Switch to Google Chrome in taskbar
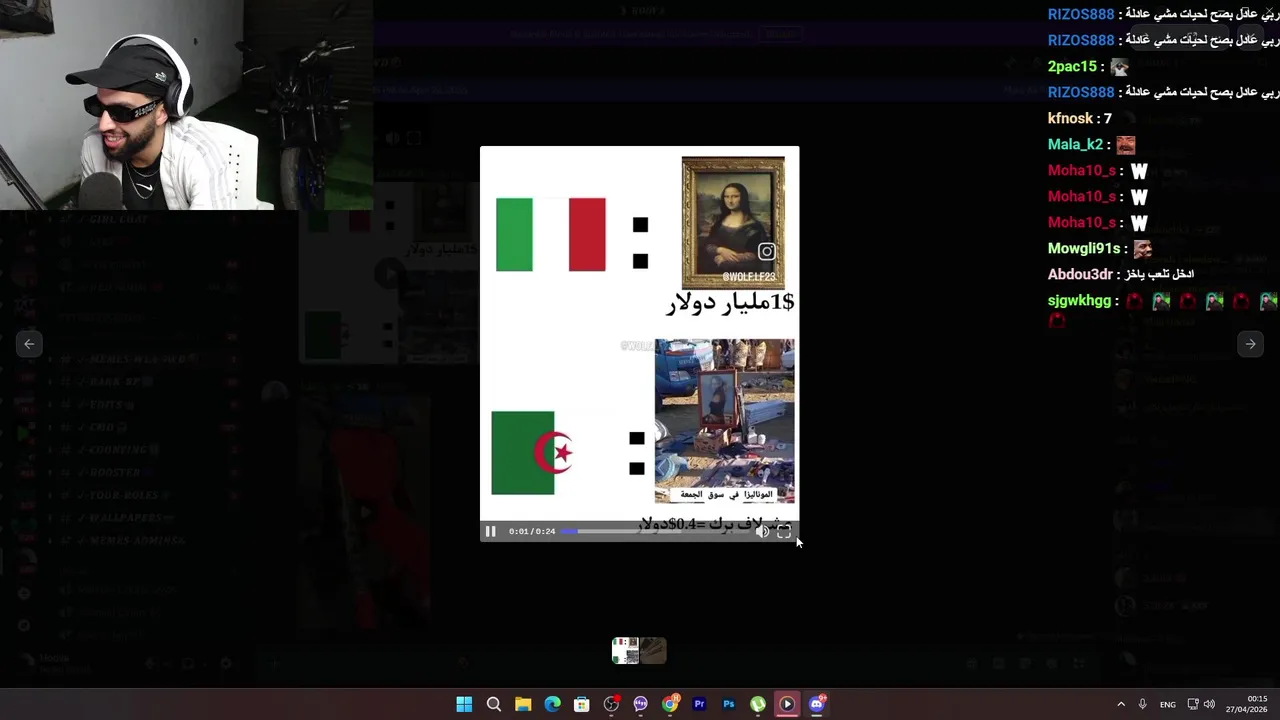This screenshot has height=720, width=1280. [670, 704]
